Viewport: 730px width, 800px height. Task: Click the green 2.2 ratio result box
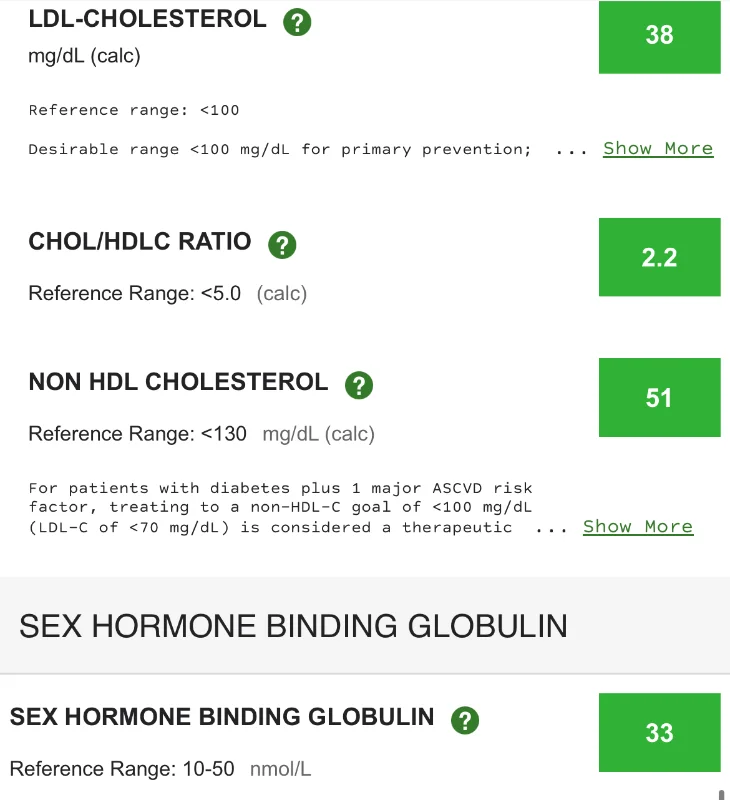(660, 257)
